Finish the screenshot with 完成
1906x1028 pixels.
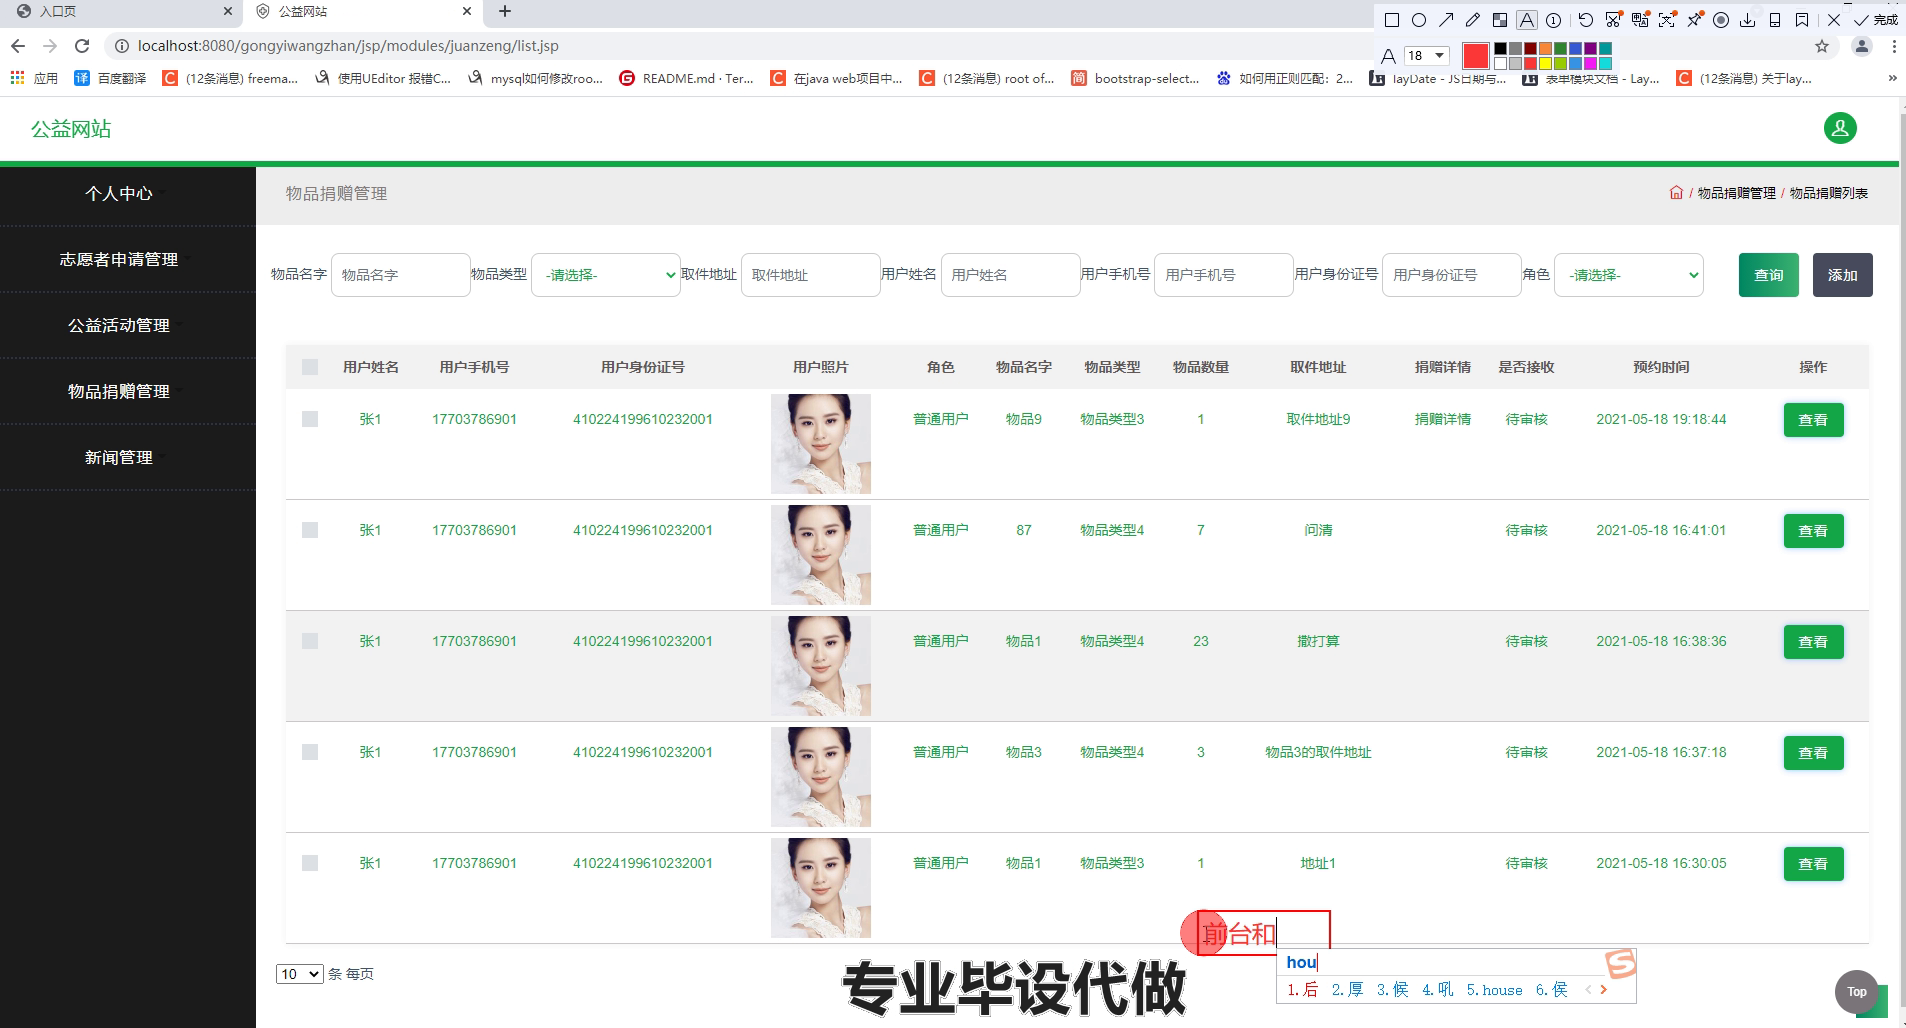pos(1875,20)
